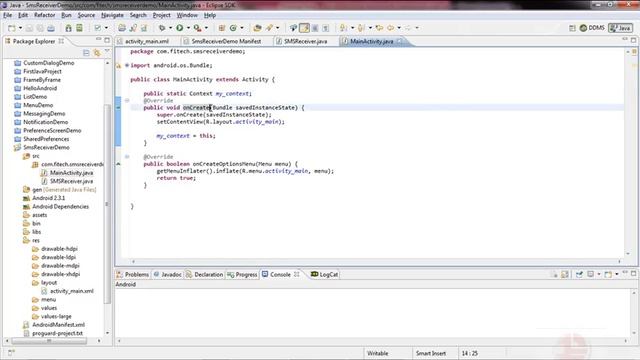
Task: Click Collapse All in Package Explorer
Action: [x=86, y=53]
